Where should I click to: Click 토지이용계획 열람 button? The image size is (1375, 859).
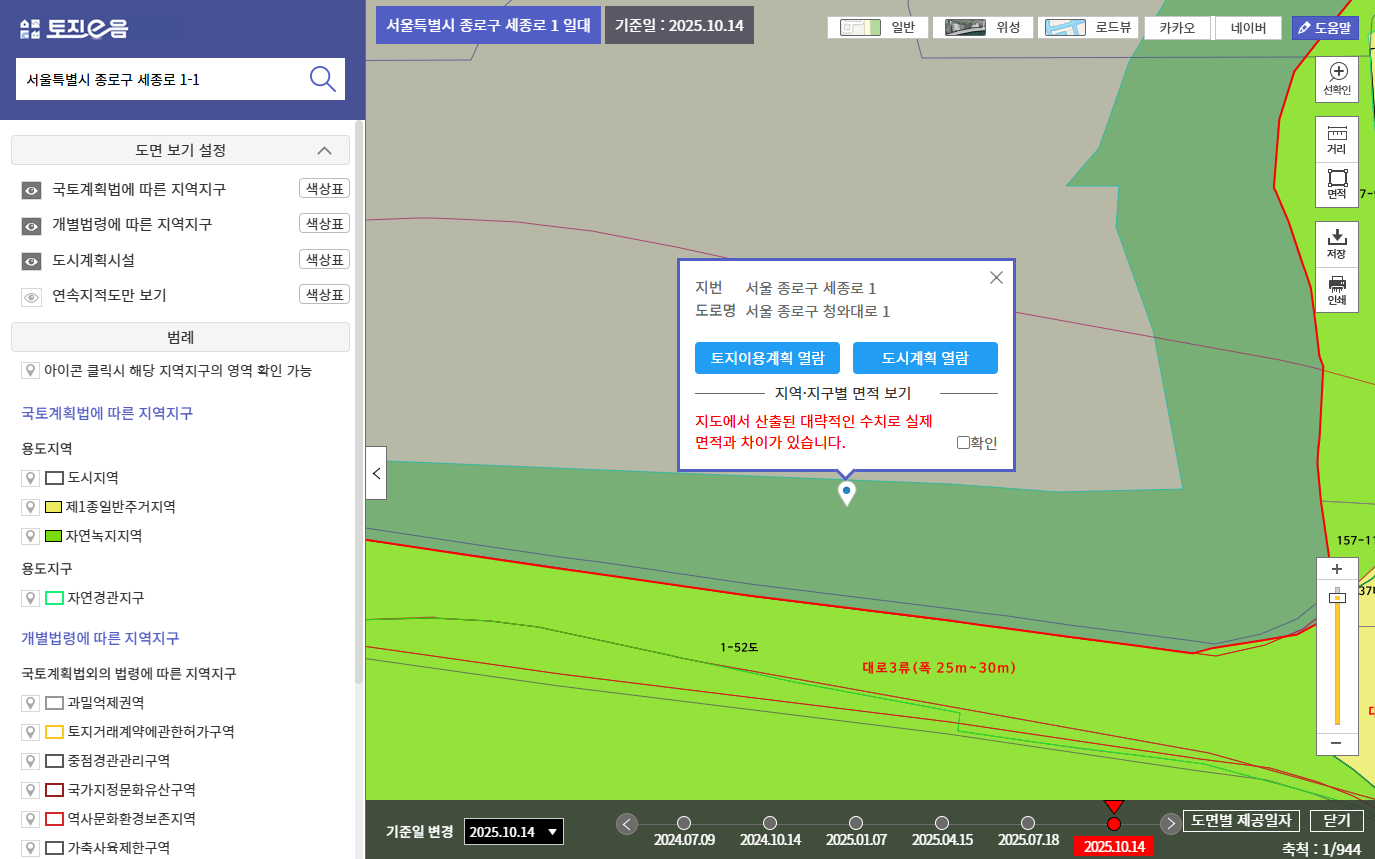click(x=767, y=358)
